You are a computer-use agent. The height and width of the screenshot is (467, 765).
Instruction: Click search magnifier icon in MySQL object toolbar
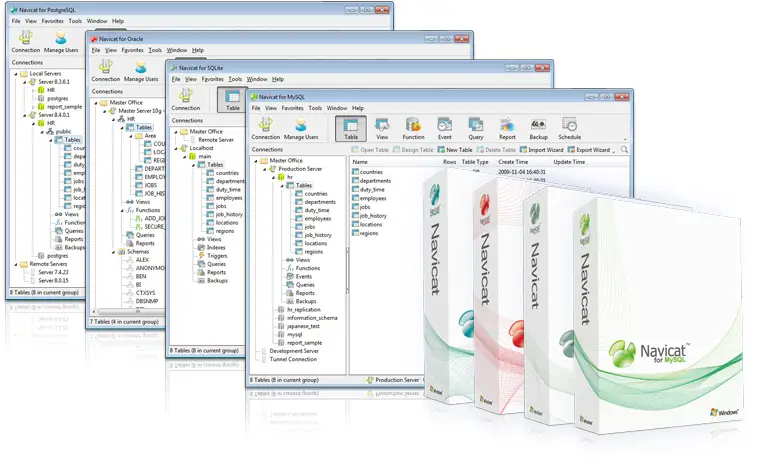[624, 150]
